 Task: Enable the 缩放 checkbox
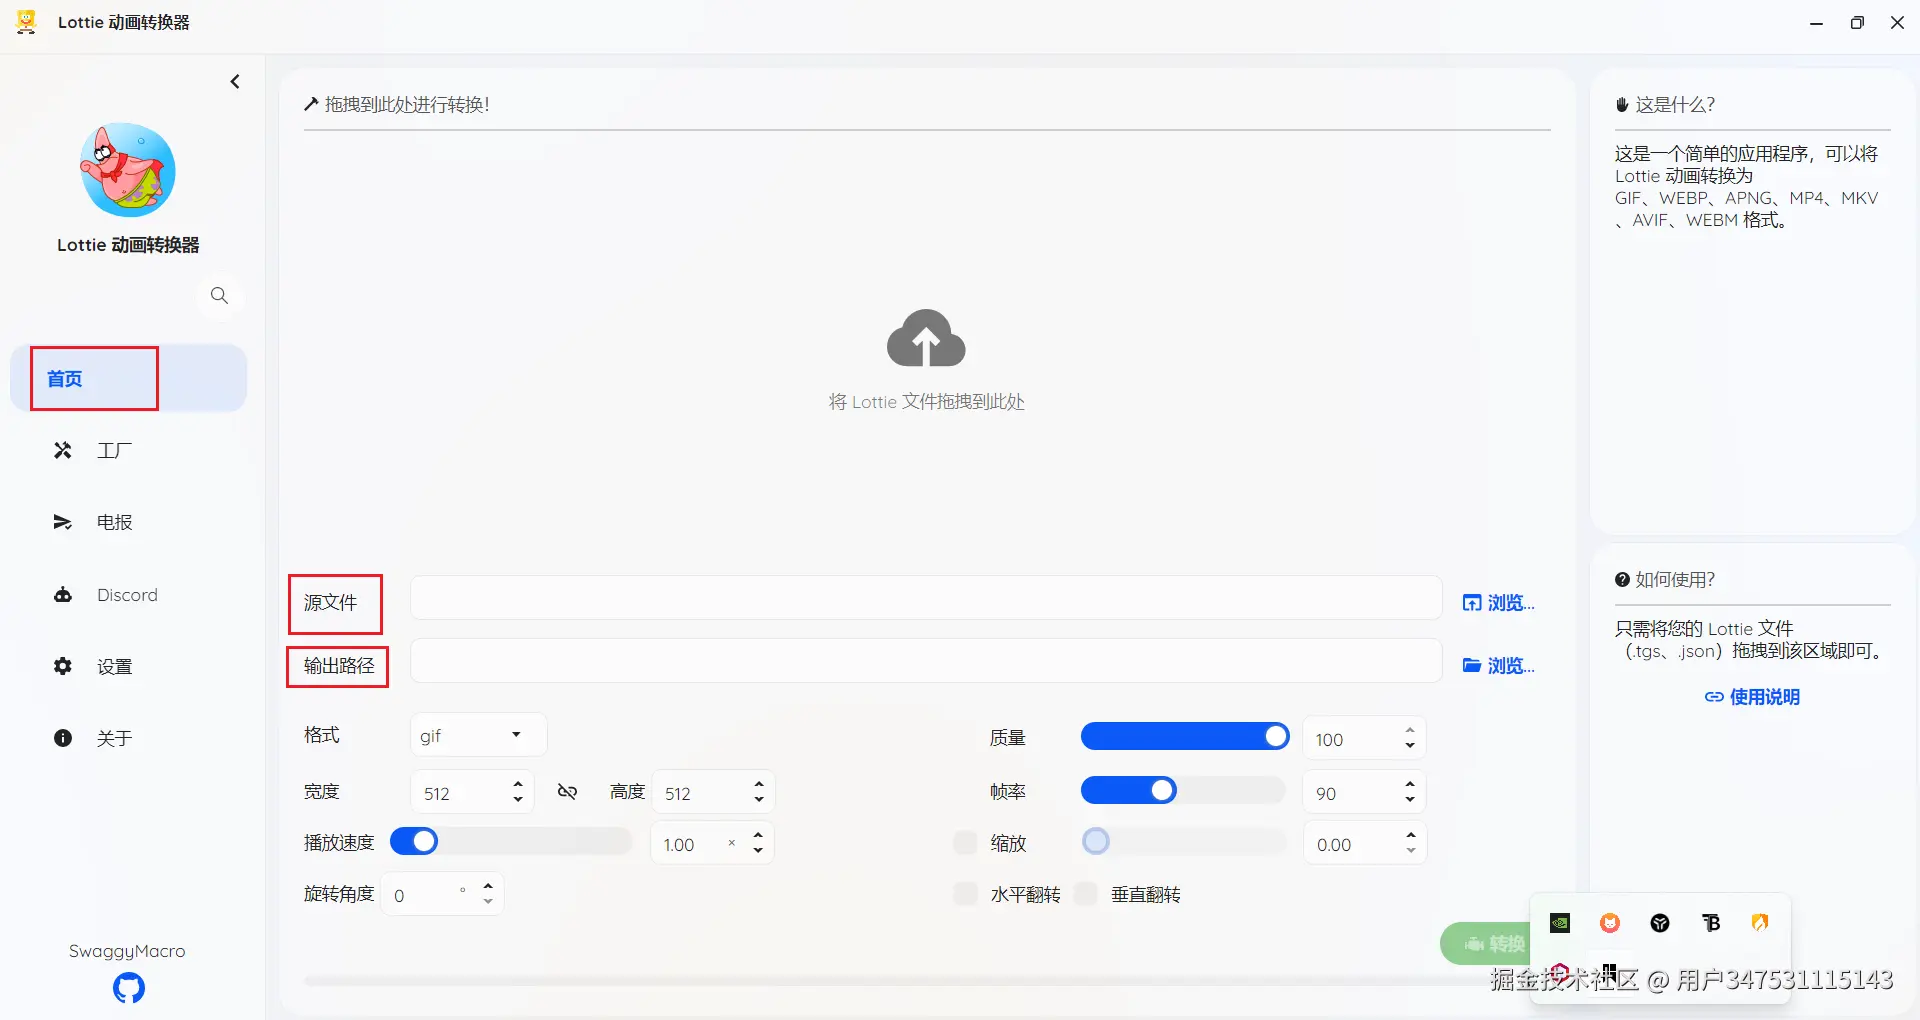965,843
